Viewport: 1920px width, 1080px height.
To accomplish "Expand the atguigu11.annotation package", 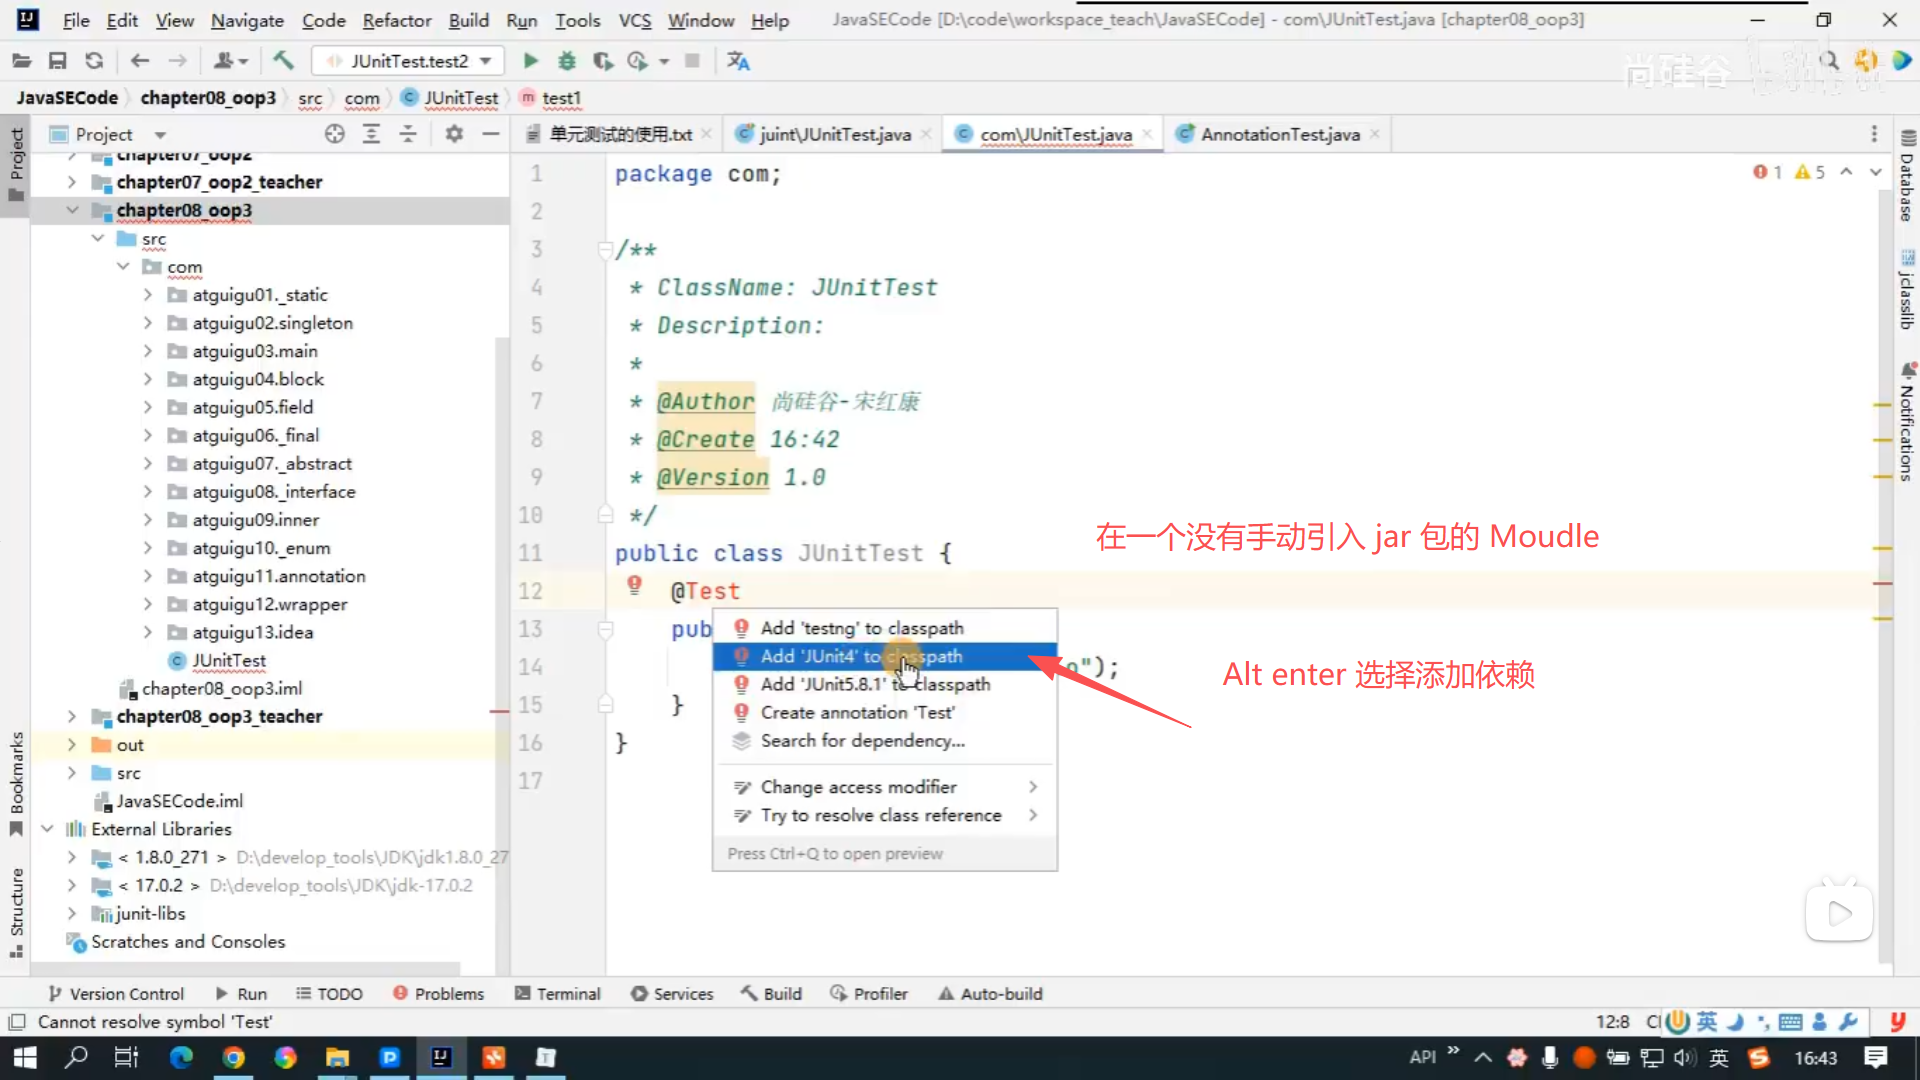I will (x=148, y=576).
